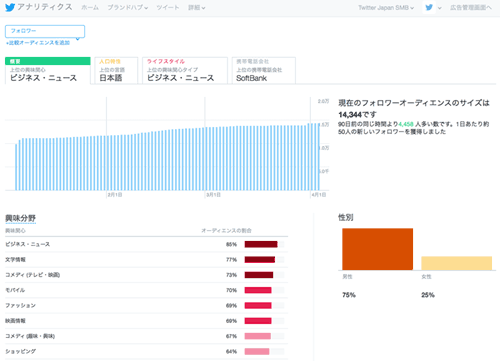Screen dimensions: 500x361
Task: Expand the ブランドハブ dropdown menu
Action: tap(128, 7)
